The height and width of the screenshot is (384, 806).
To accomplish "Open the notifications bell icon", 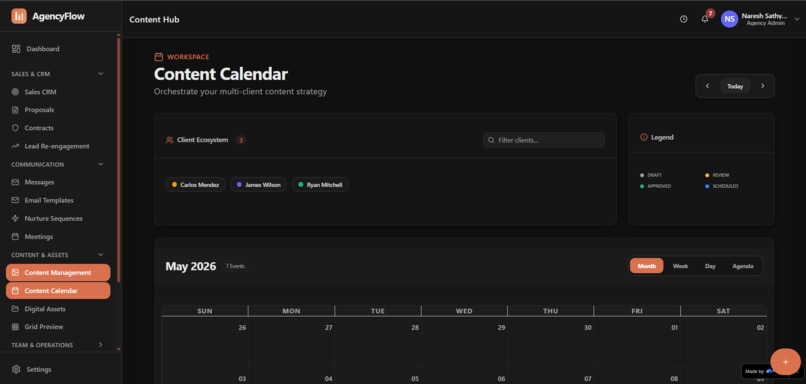I will [705, 19].
